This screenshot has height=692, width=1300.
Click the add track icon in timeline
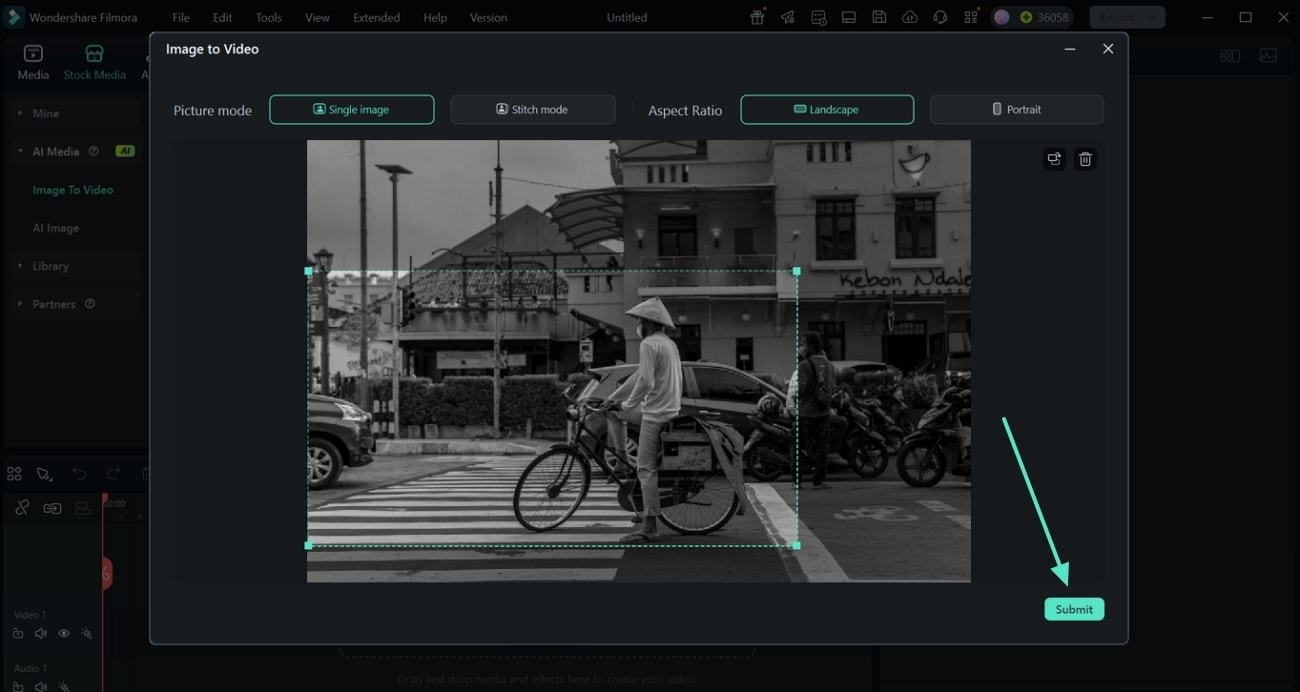[x=82, y=508]
